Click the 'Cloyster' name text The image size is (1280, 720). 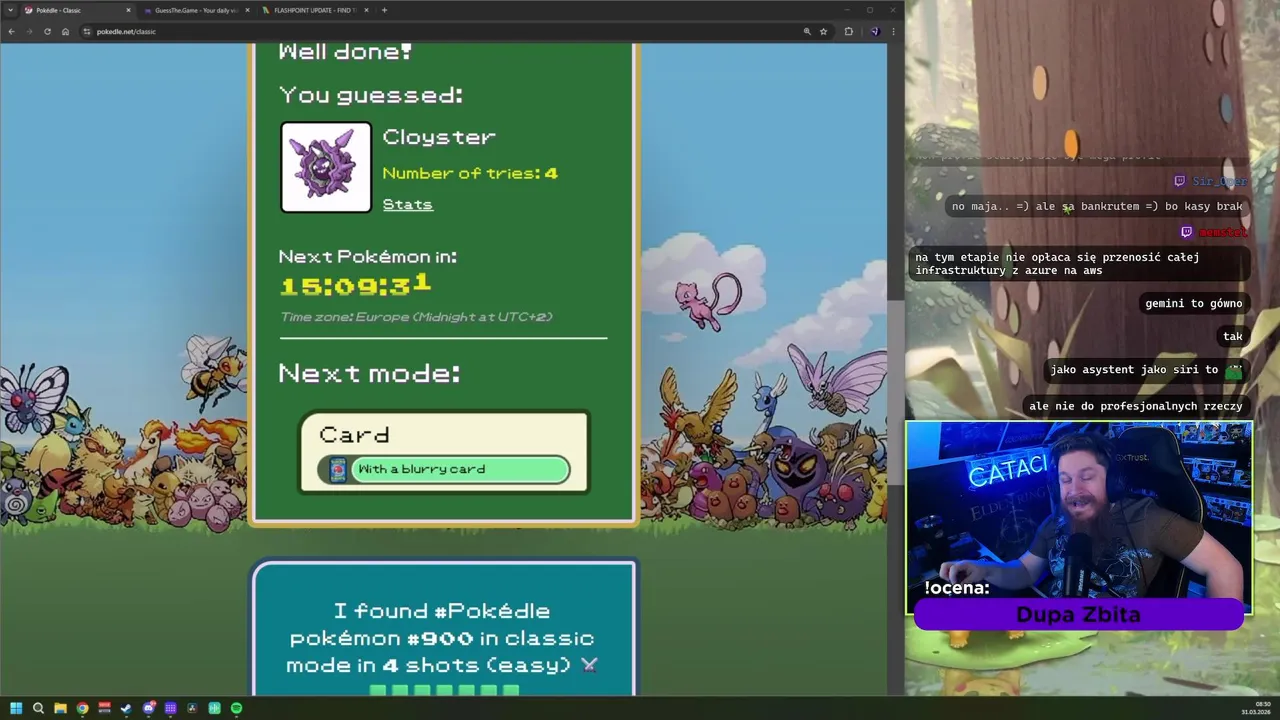(439, 137)
